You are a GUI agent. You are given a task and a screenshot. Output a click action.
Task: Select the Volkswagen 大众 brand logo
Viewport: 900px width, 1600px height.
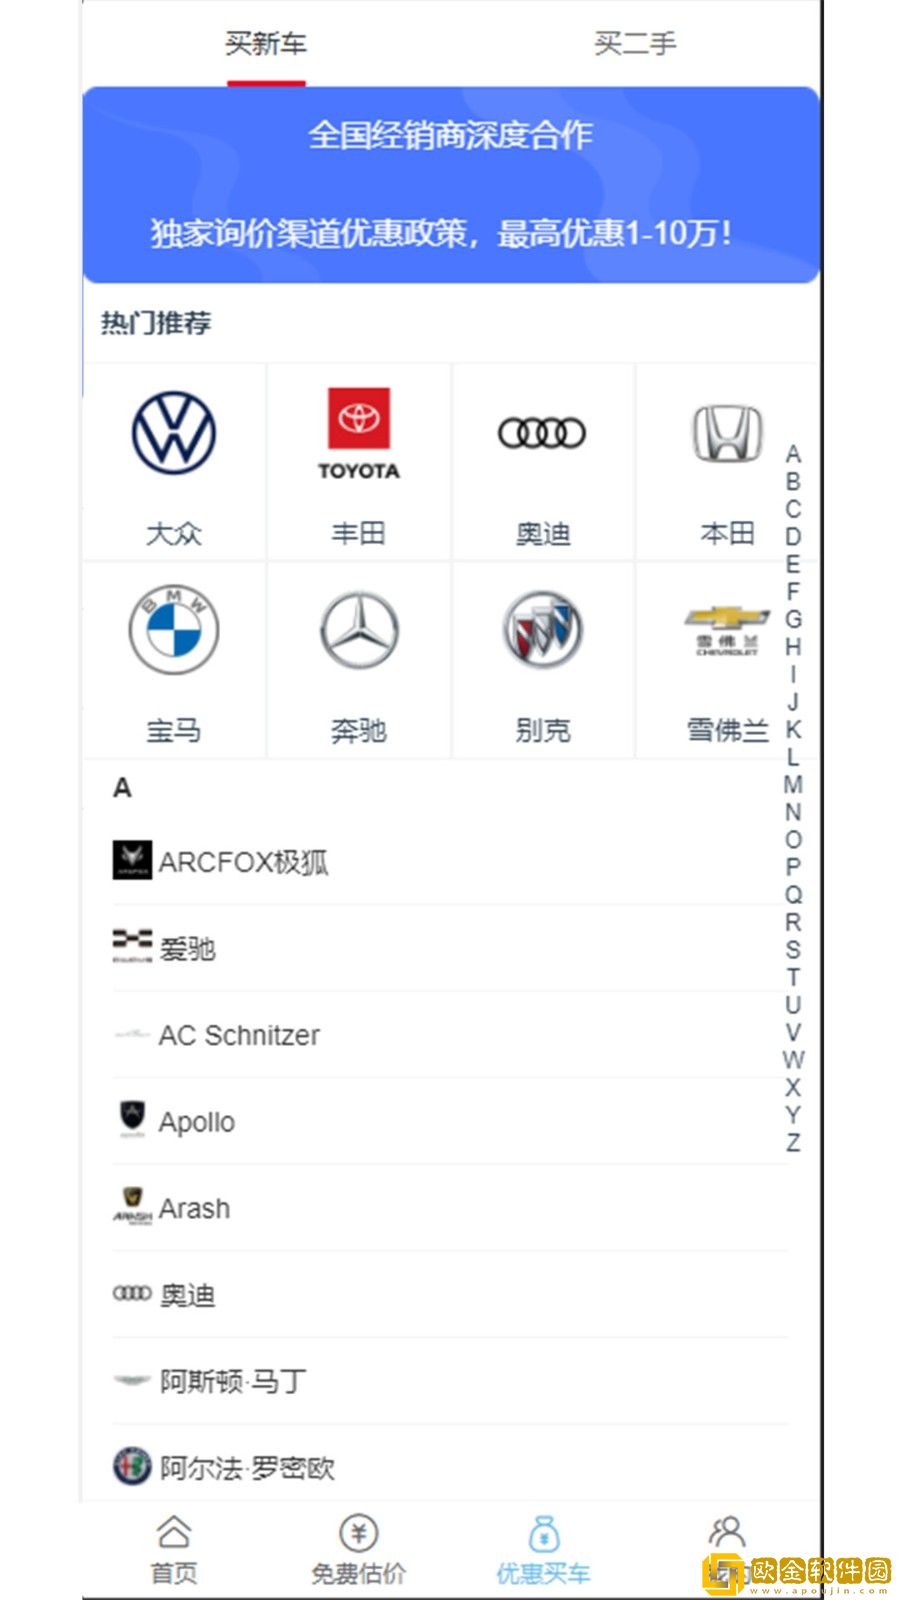(x=174, y=433)
